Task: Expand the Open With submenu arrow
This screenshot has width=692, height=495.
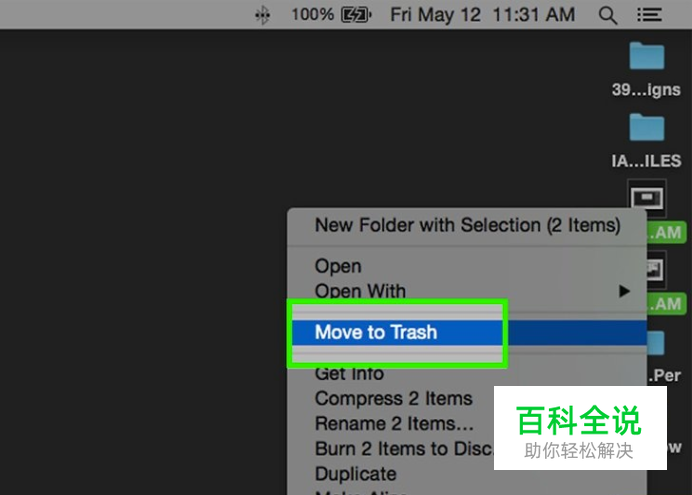Action: (624, 291)
